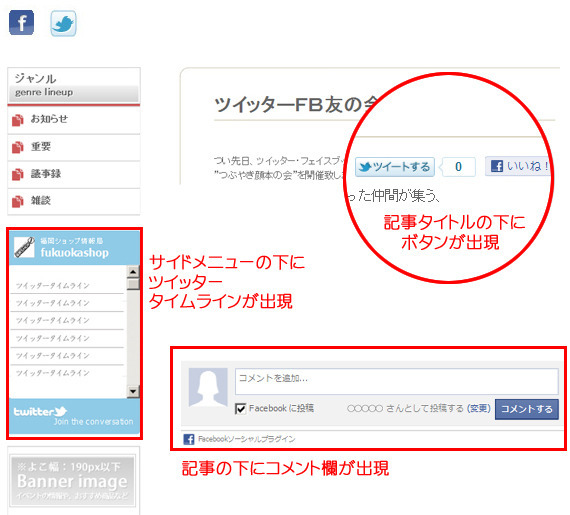The height and width of the screenshot is (515, 570).
Task: Click the Twitter timeline scroll up arrow
Action: (x=133, y=272)
